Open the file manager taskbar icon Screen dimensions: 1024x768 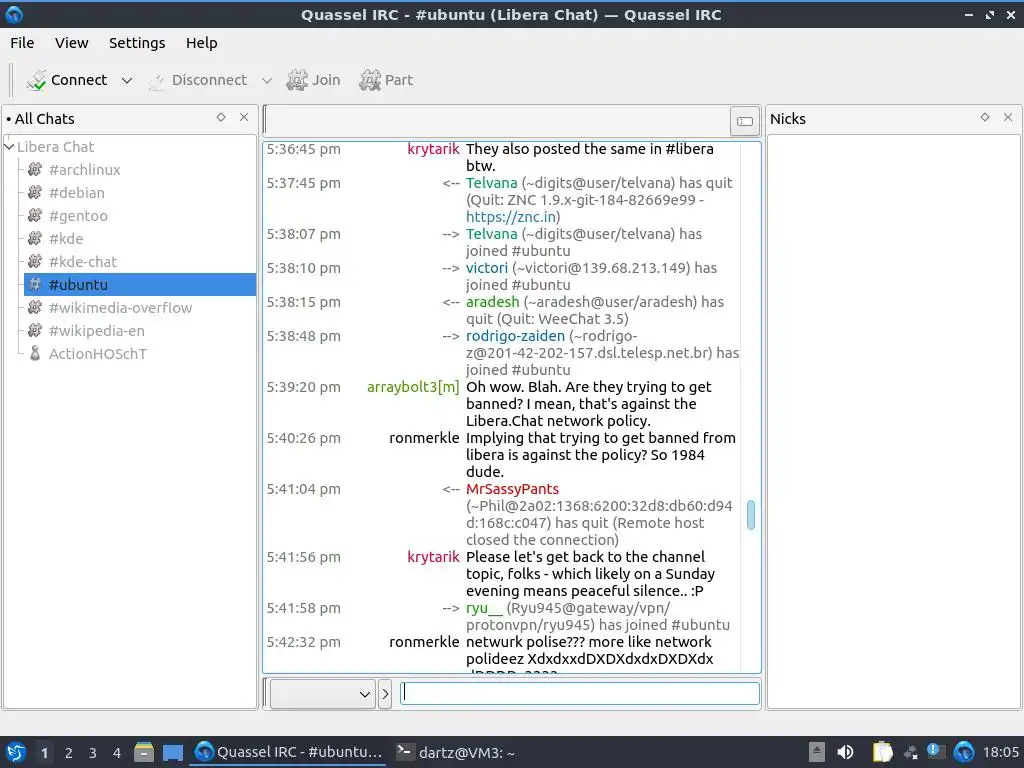tap(144, 752)
